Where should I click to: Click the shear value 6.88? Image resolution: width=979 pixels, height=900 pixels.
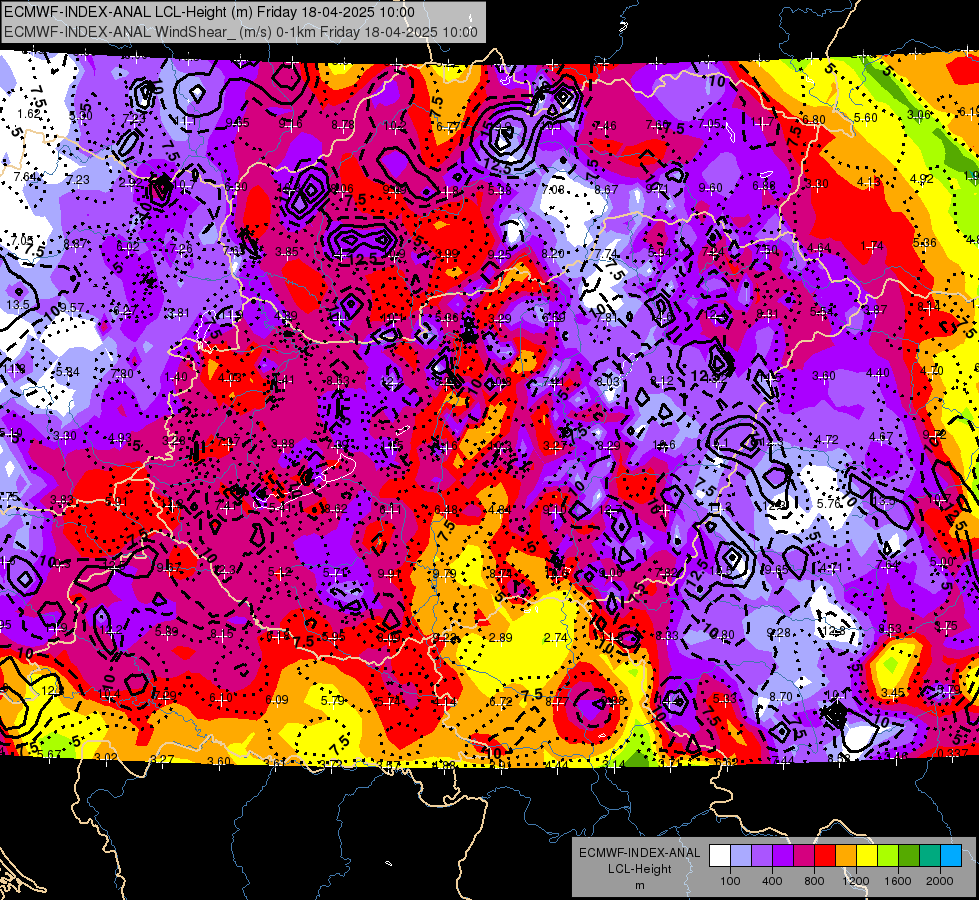point(764,185)
